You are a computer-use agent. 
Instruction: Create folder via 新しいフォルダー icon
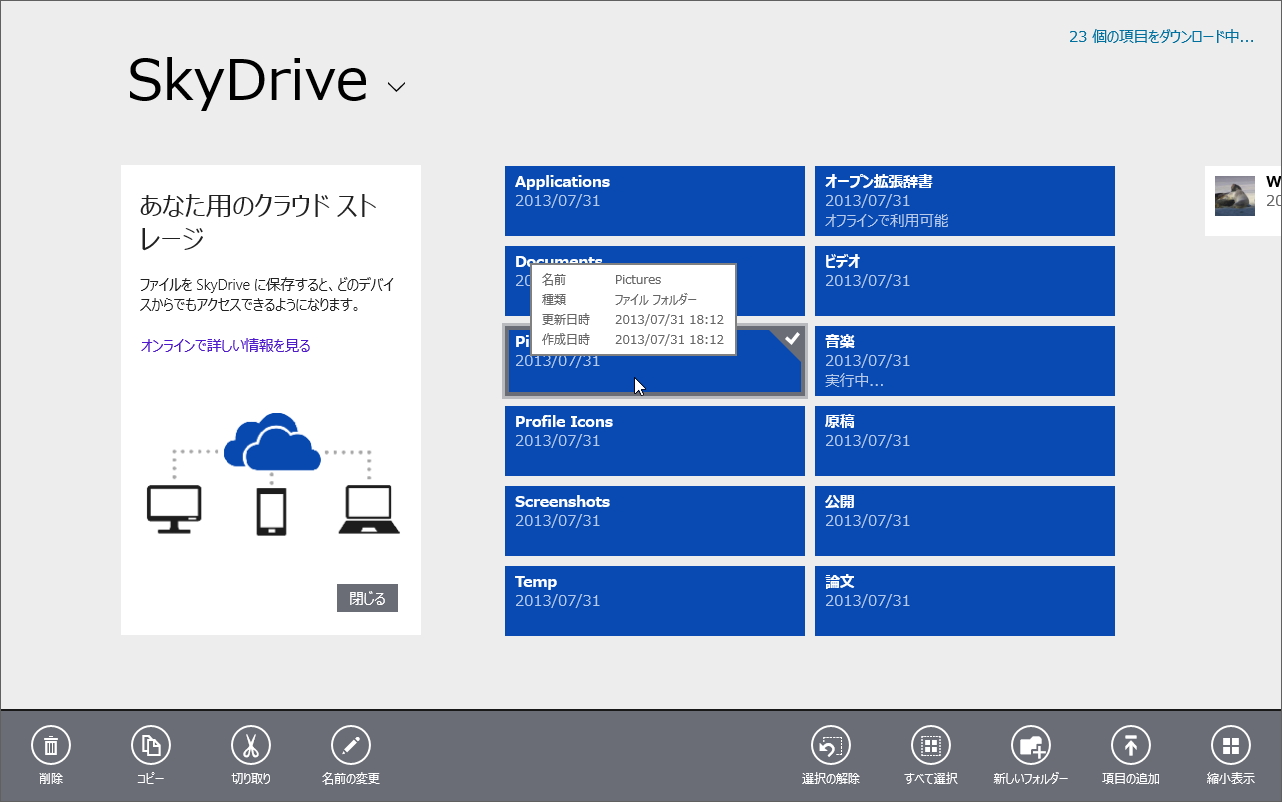coord(1029,745)
